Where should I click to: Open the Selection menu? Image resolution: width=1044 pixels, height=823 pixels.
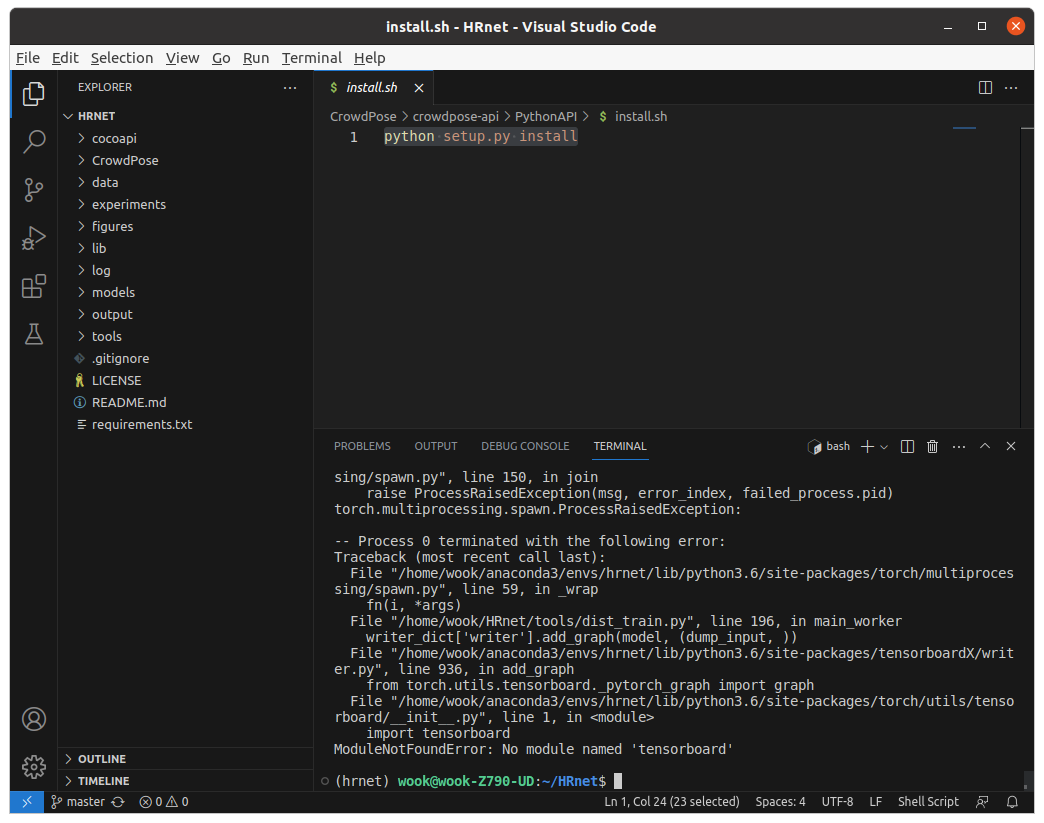click(122, 58)
